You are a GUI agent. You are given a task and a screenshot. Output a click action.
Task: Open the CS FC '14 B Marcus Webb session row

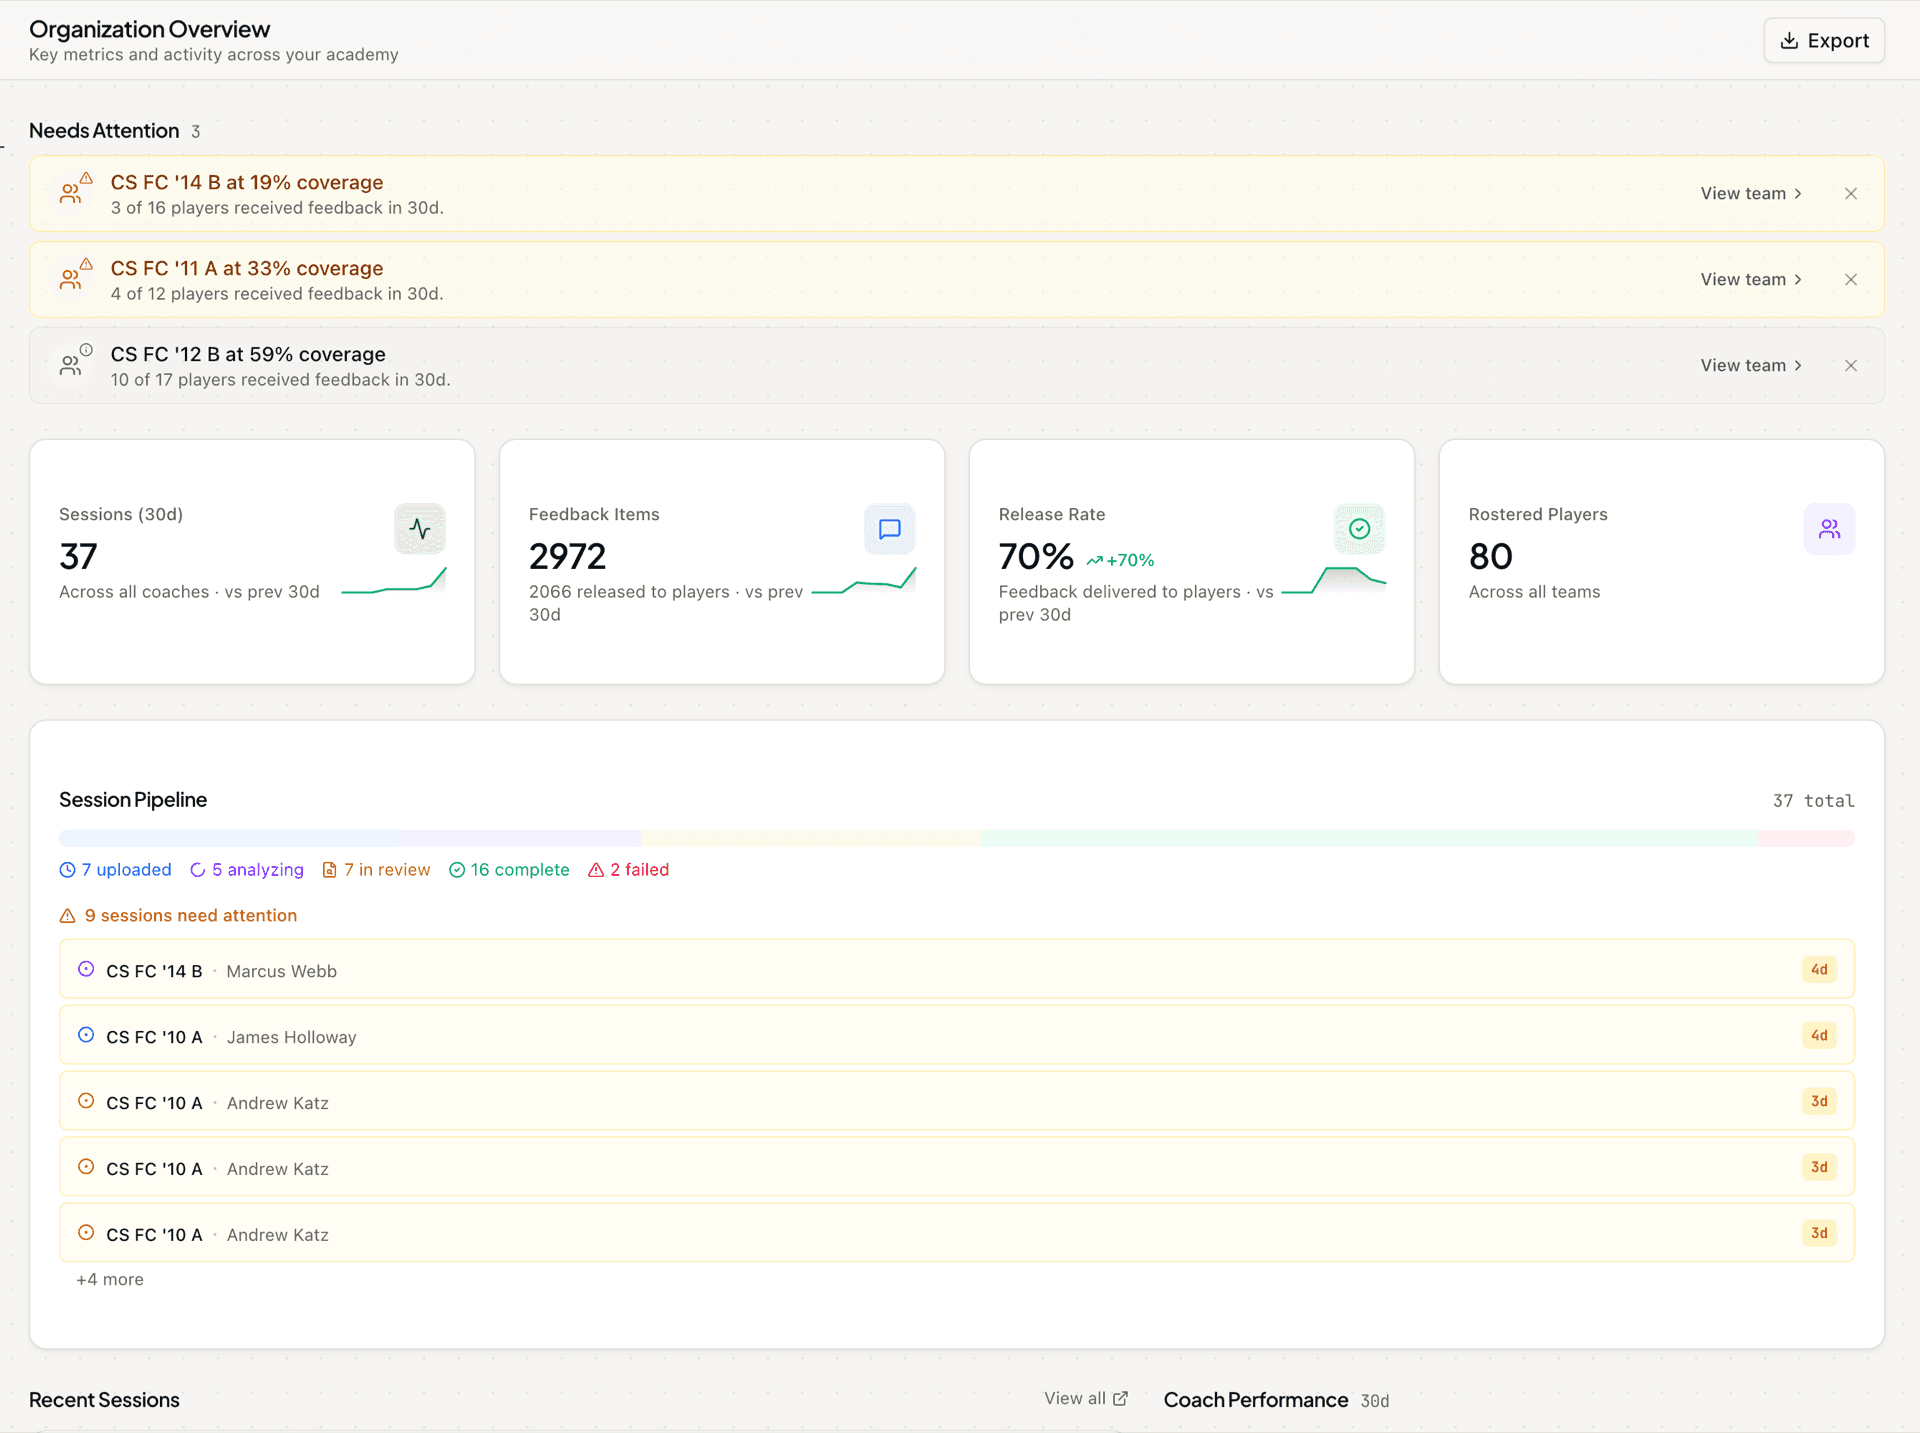957,969
